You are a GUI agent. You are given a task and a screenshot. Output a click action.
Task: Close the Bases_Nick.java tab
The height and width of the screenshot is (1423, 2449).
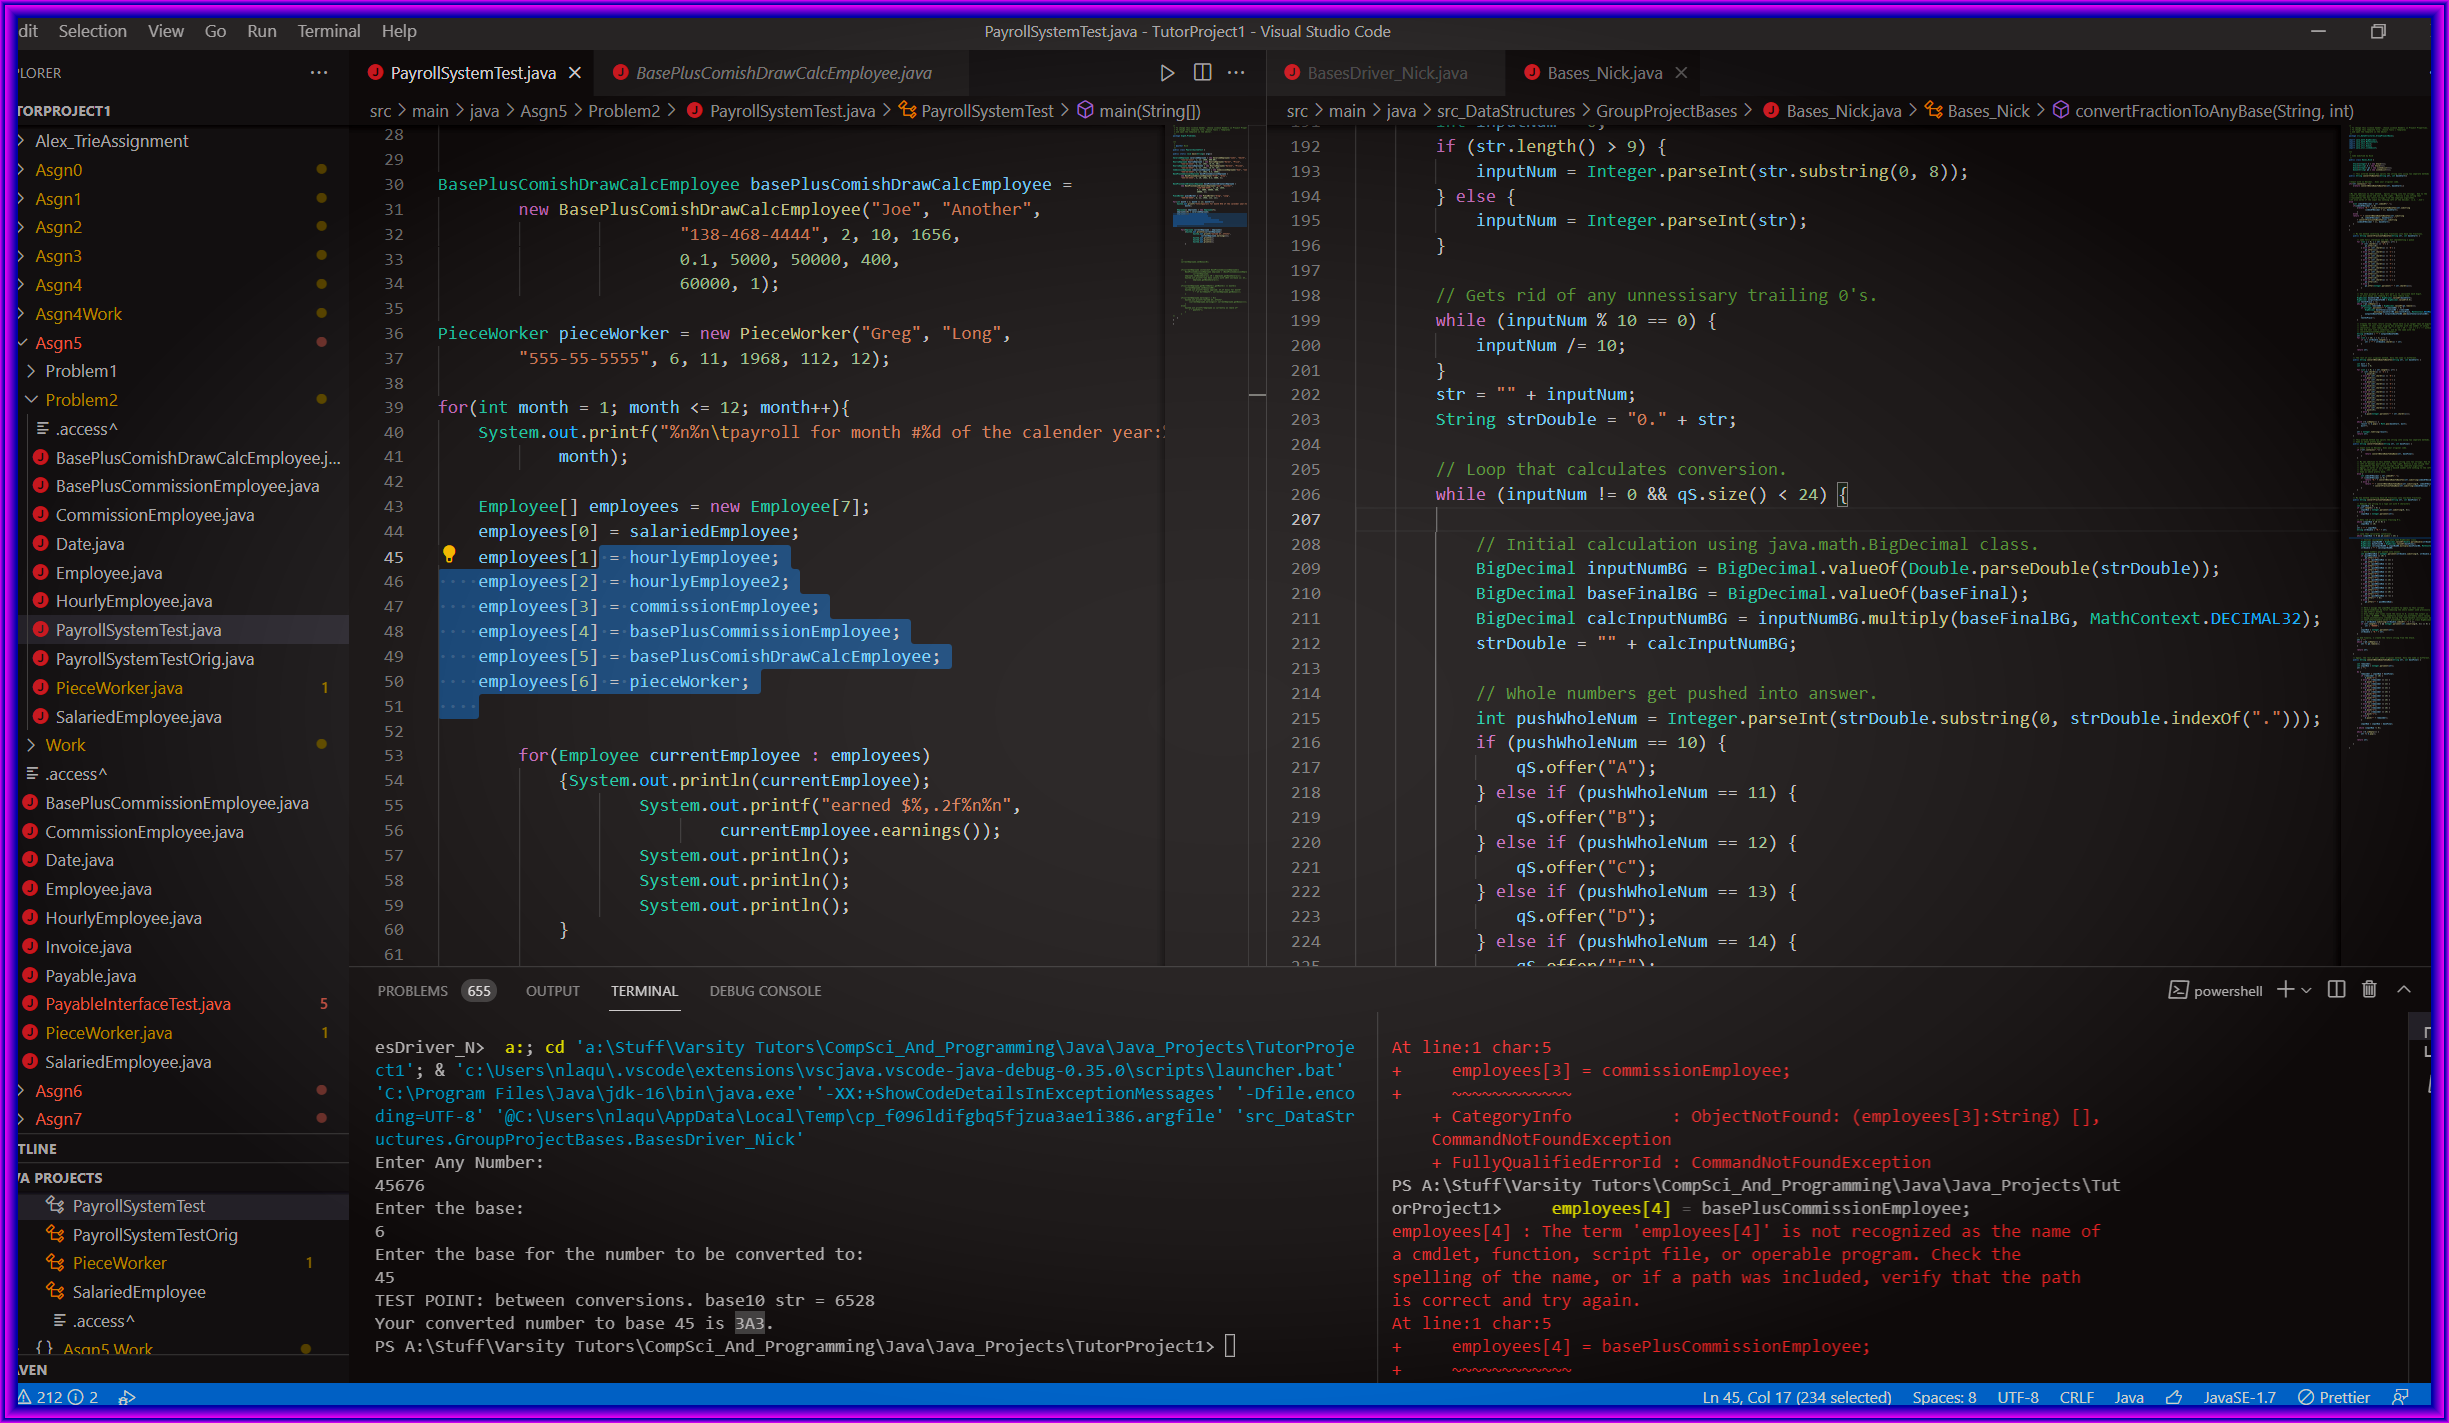pyautogui.click(x=1681, y=73)
